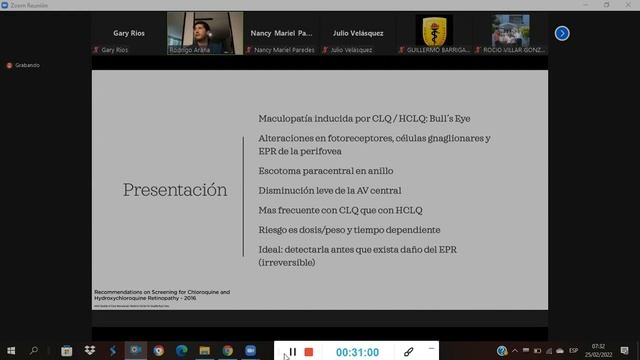Click battery icon in system tray

pyautogui.click(x=537, y=351)
